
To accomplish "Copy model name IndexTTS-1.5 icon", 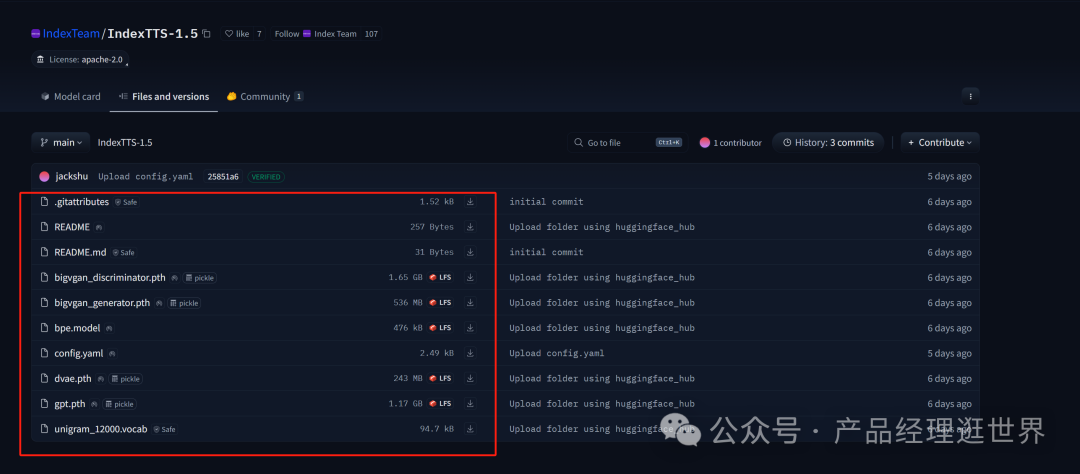I will 206,33.
